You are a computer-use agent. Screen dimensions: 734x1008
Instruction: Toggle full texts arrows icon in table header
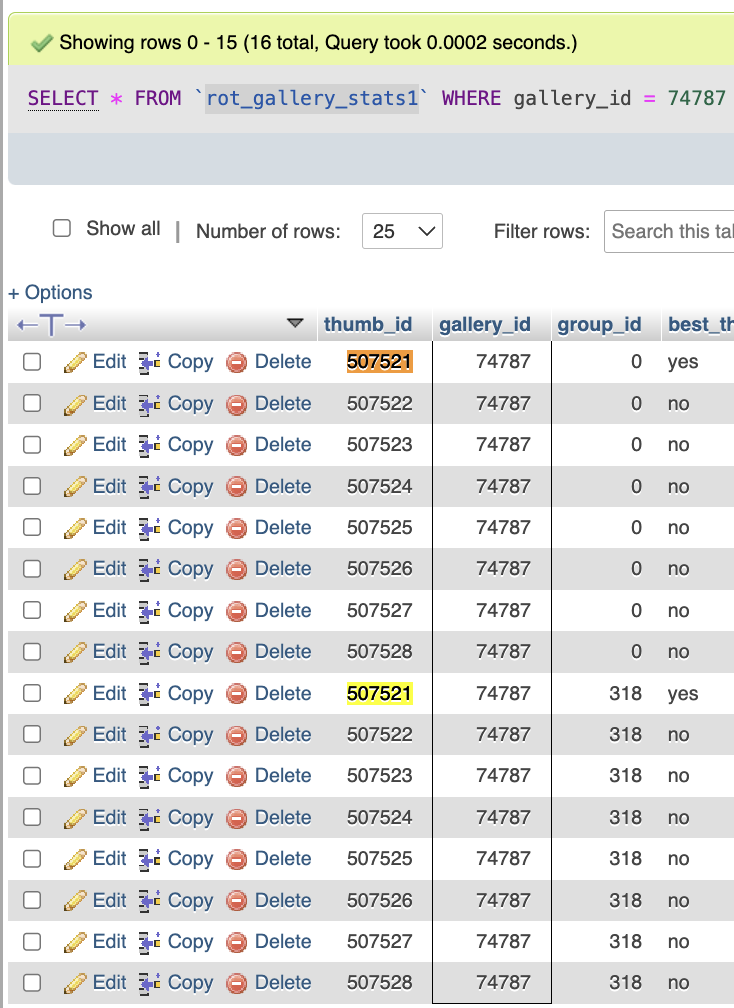click(x=51, y=325)
